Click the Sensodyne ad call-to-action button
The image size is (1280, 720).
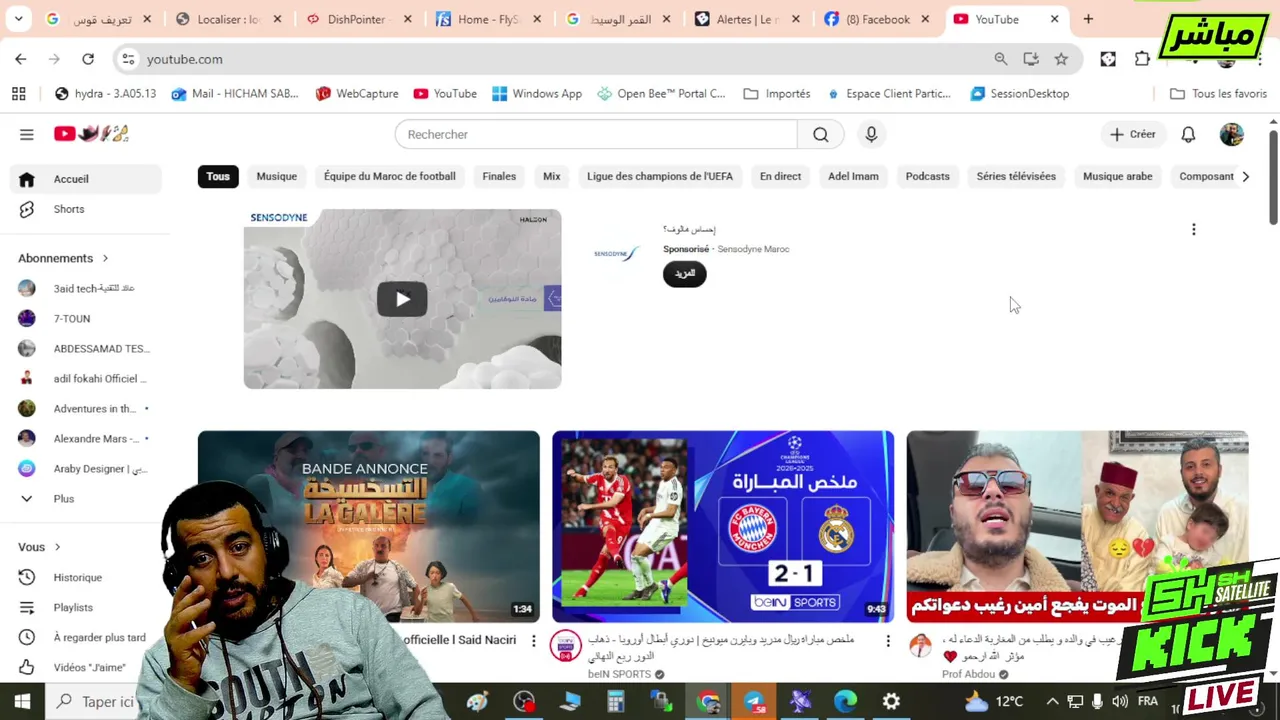[x=685, y=274]
